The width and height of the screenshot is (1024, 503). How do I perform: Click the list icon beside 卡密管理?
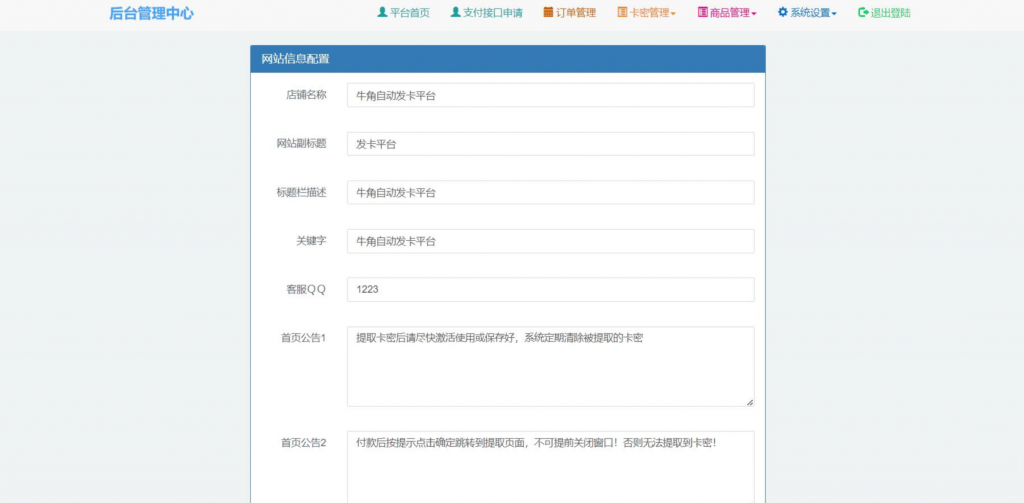click(x=622, y=12)
